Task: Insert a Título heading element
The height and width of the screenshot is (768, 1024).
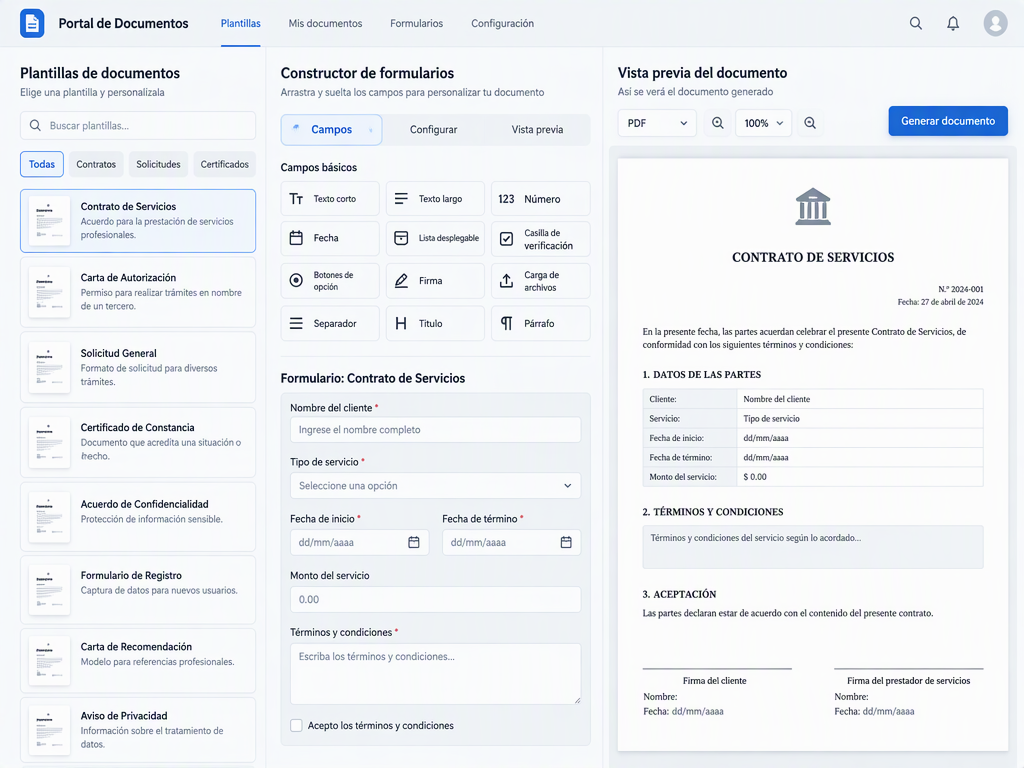Action: pos(435,323)
